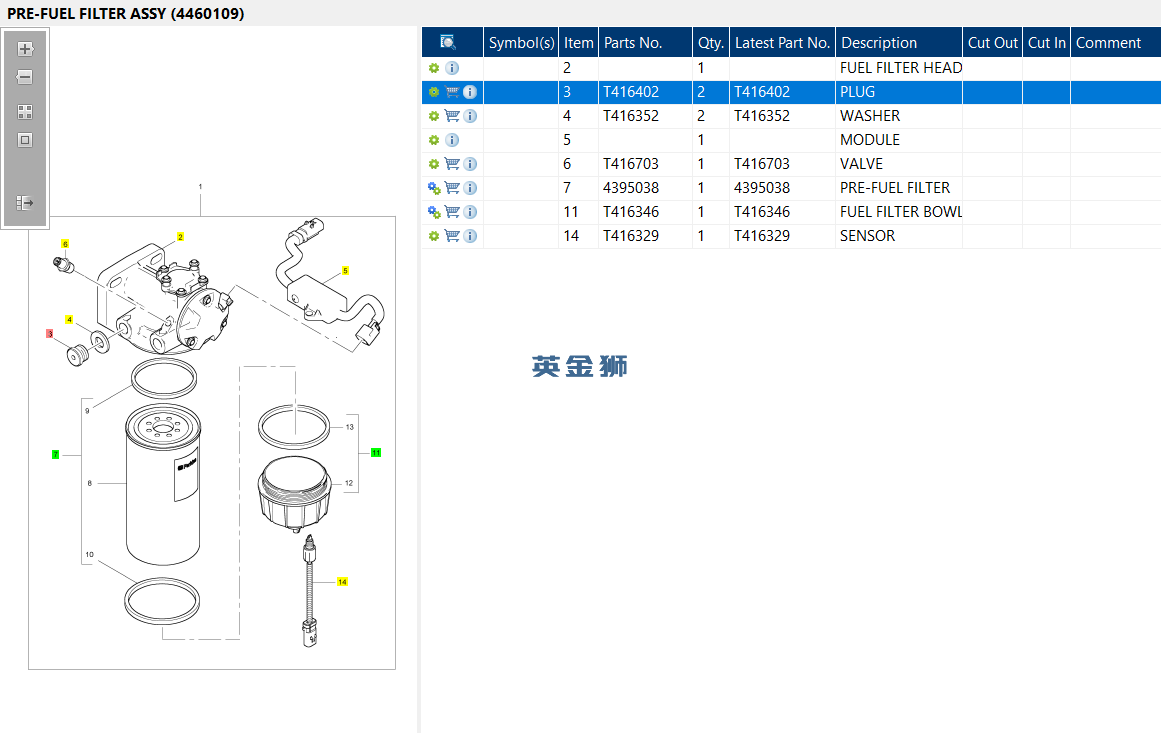Open info icon for WASHER row
1161x733 pixels.
469,116
